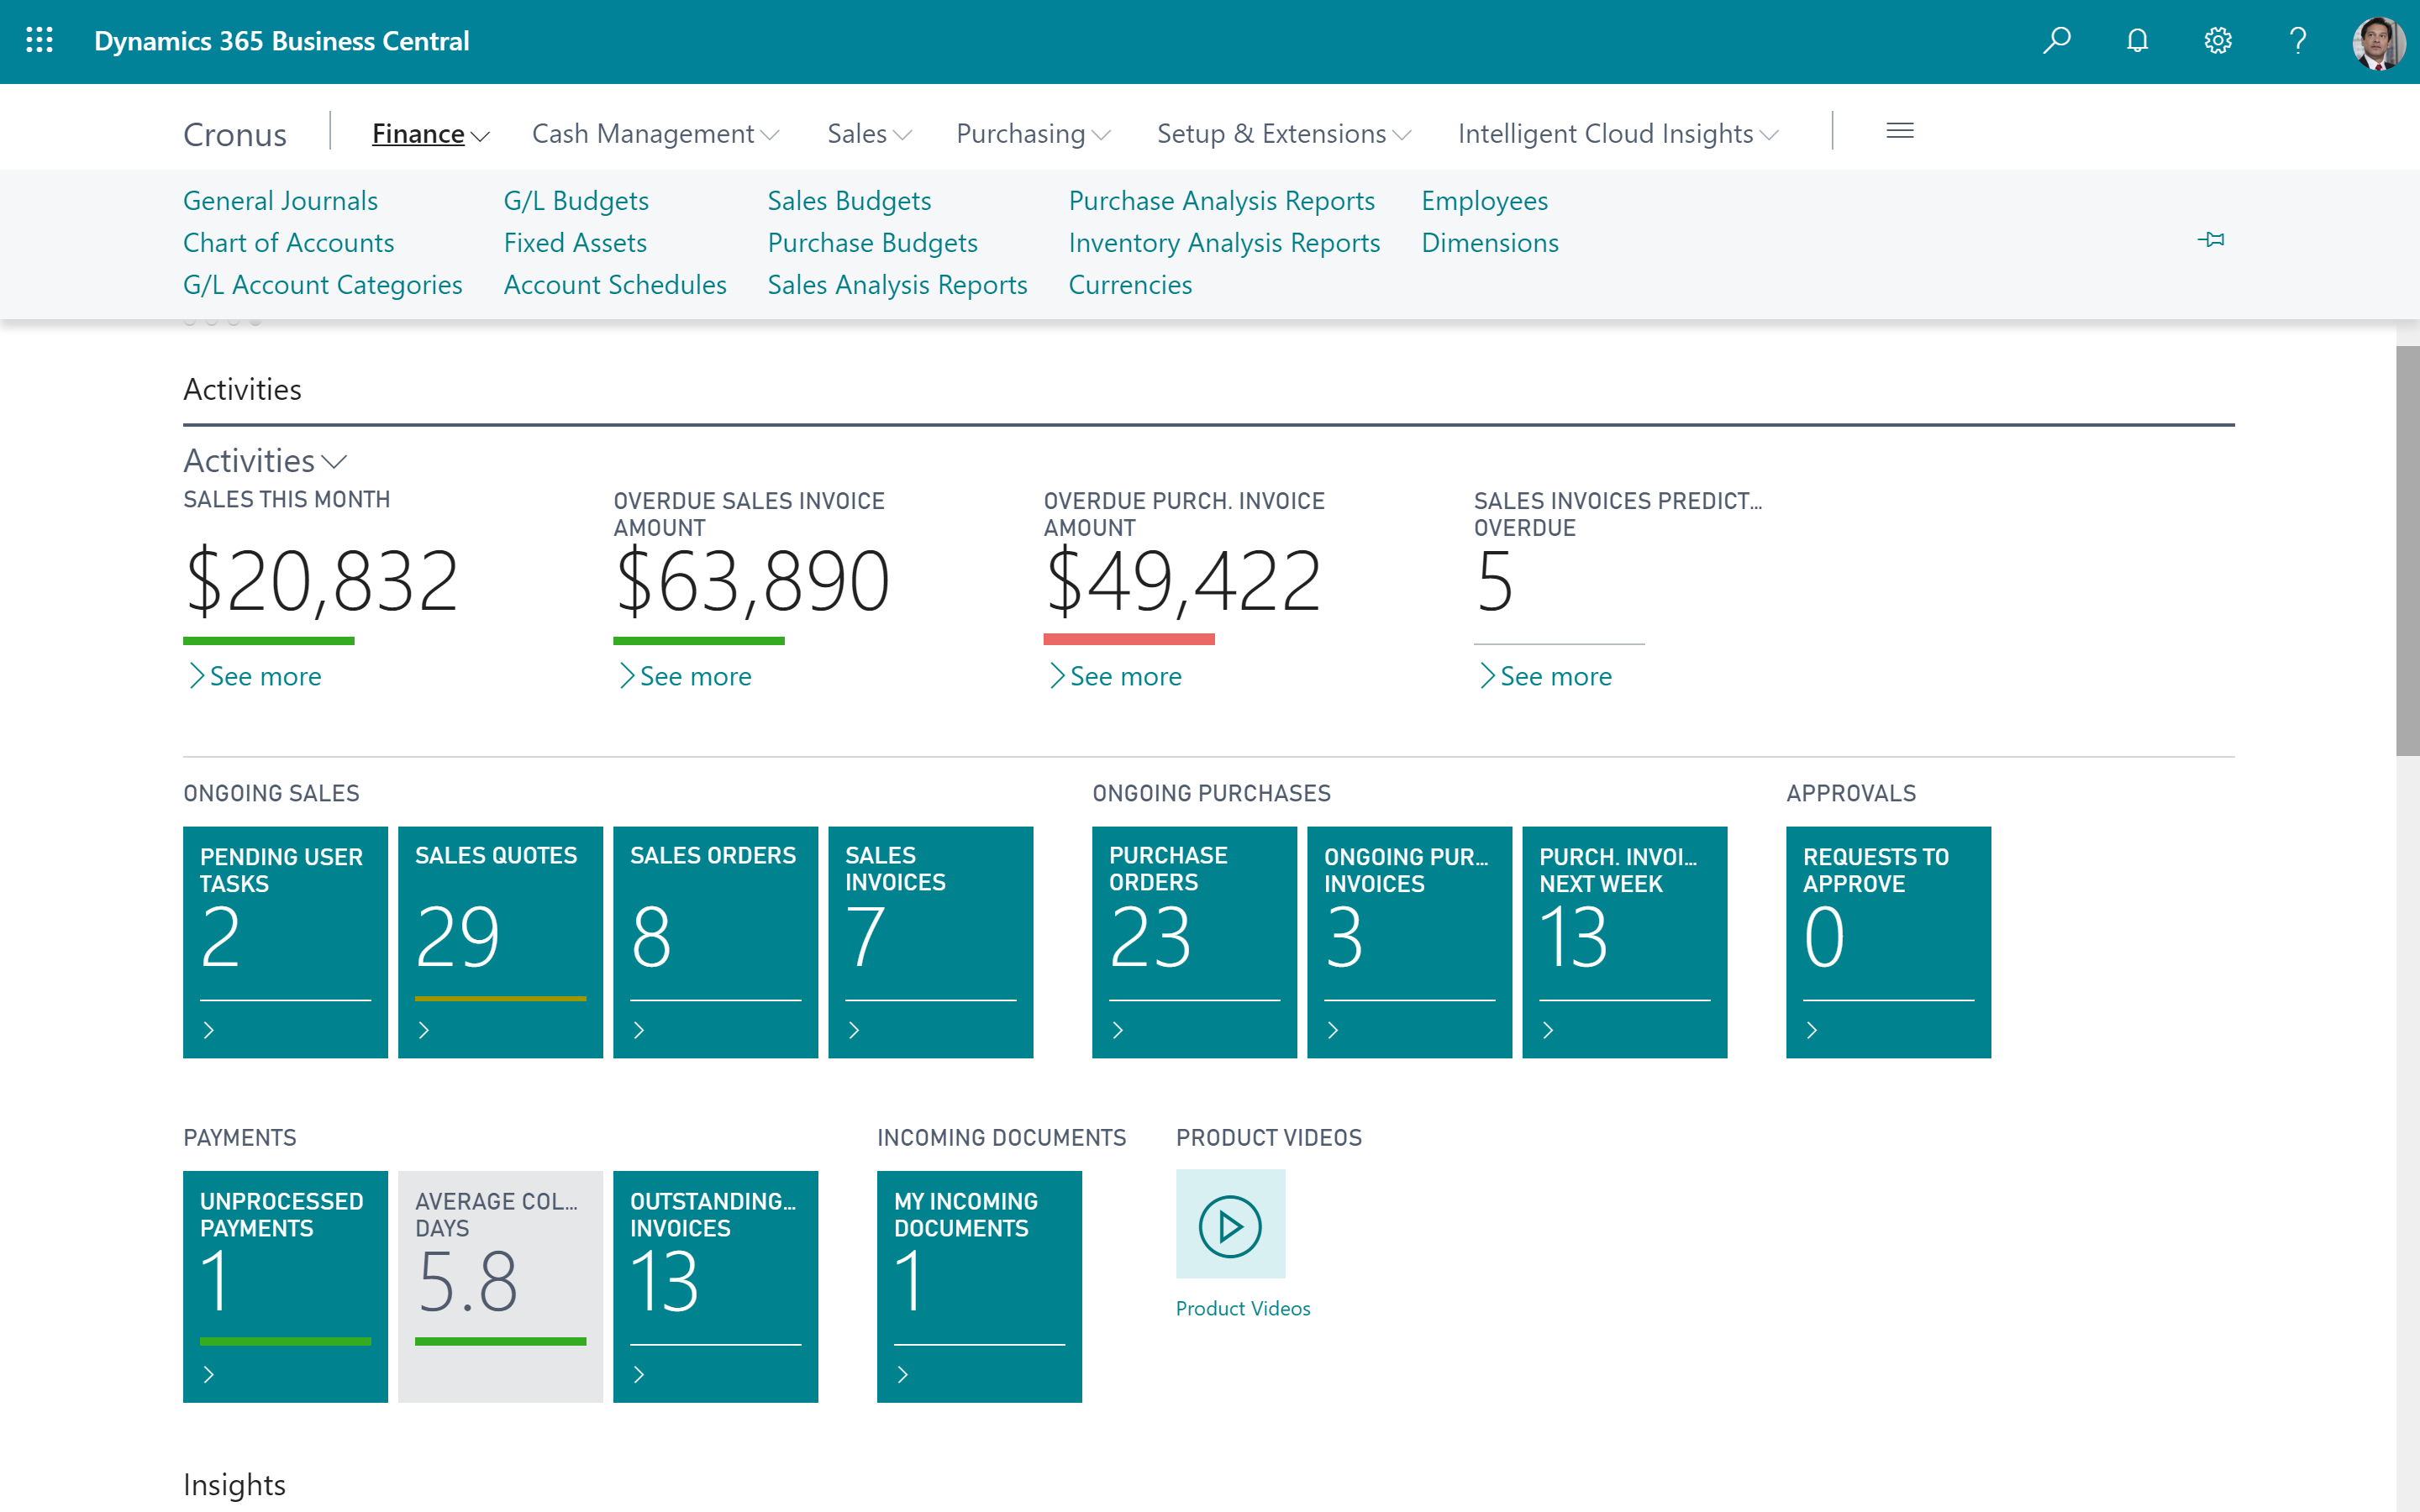Open the notifications bell
The width and height of the screenshot is (2420, 1512).
(2137, 40)
